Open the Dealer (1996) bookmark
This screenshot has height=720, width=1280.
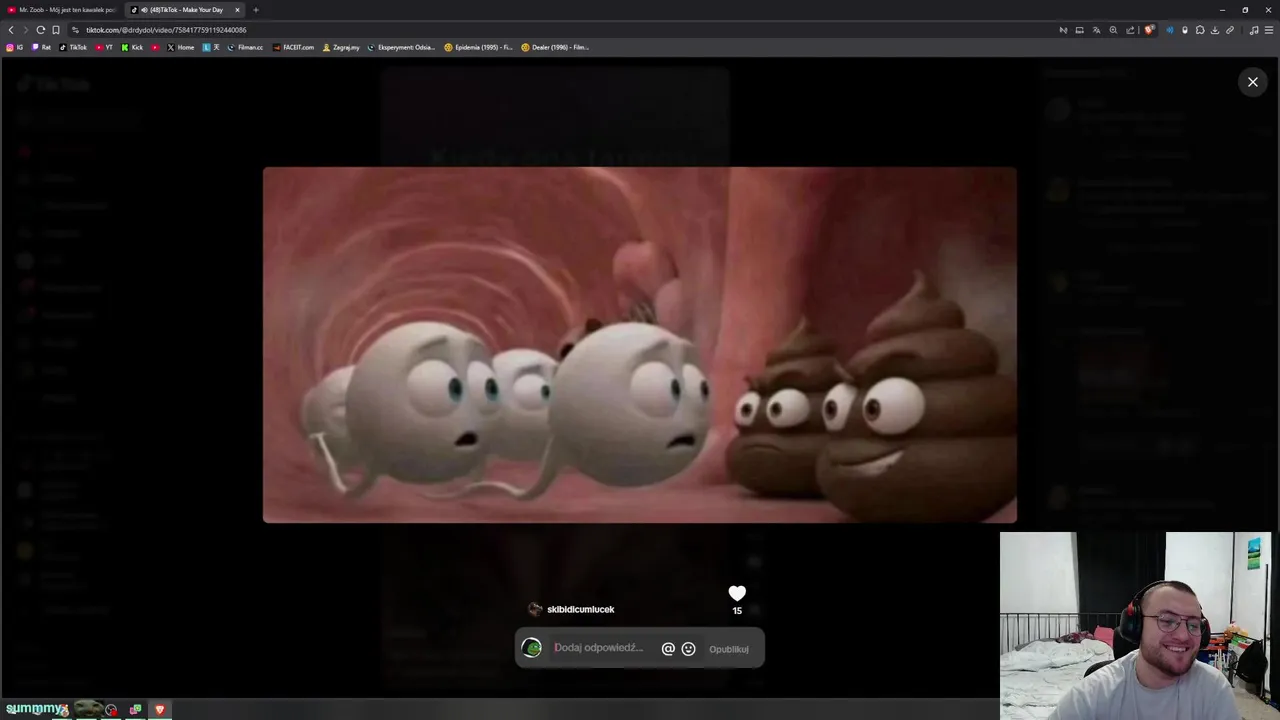tap(555, 47)
